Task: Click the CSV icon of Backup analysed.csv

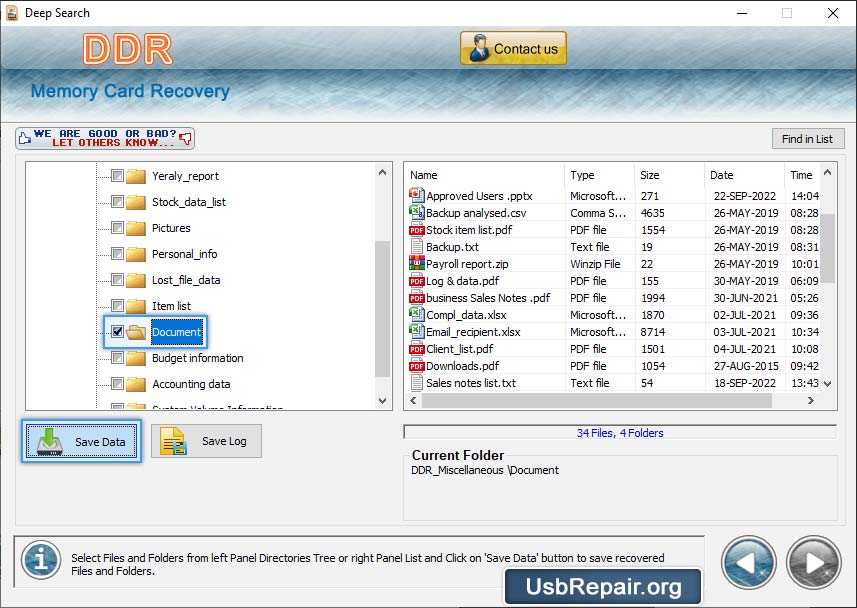Action: (x=416, y=212)
